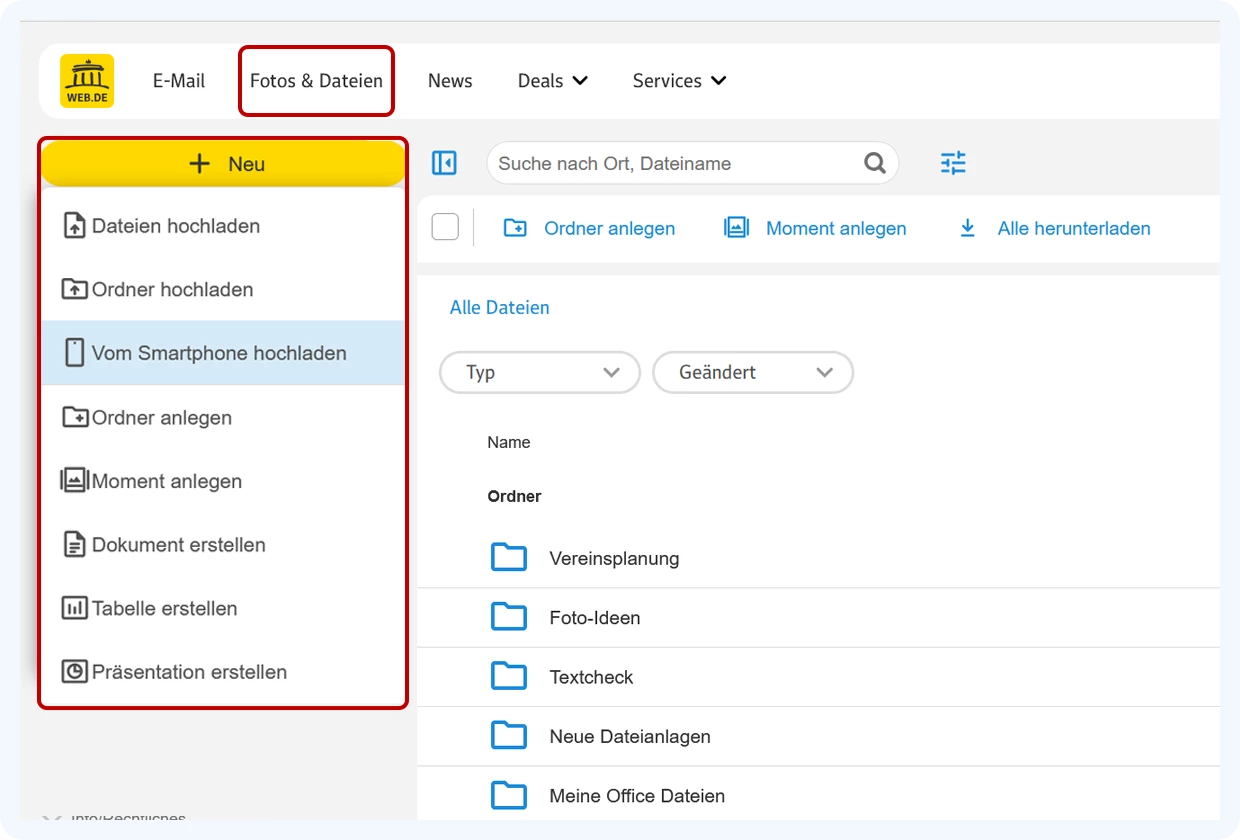Switch to the E-Mail tab
The width and height of the screenshot is (1240, 840).
(x=179, y=81)
